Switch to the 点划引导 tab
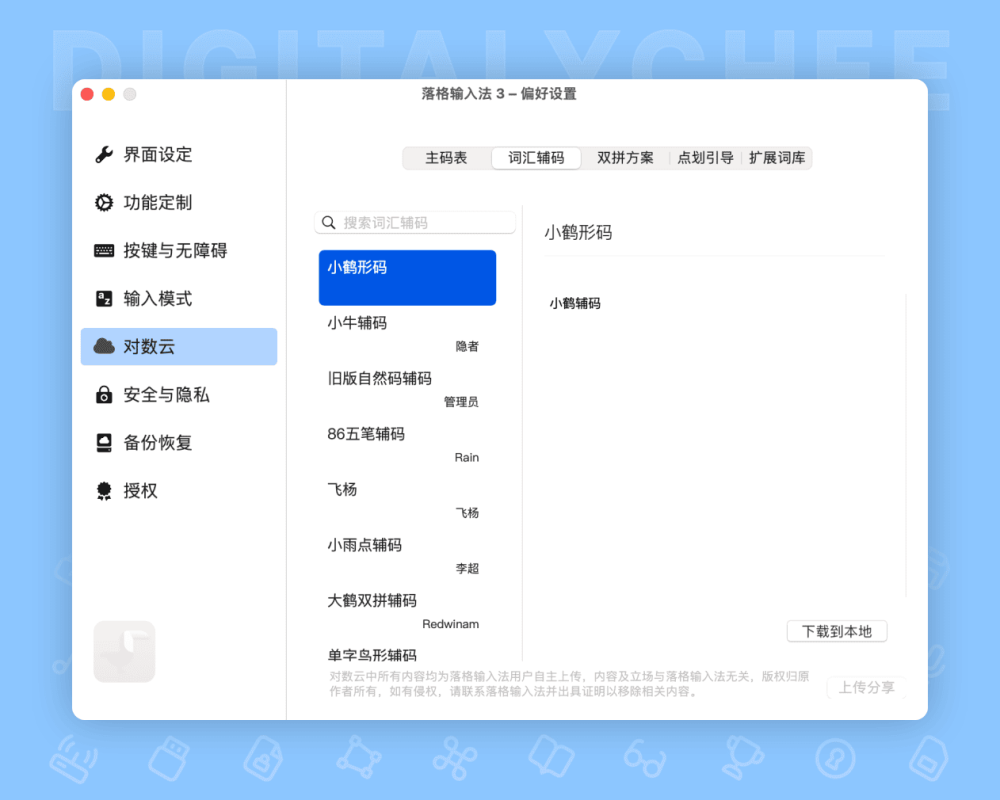This screenshot has height=800, width=1000. point(705,158)
